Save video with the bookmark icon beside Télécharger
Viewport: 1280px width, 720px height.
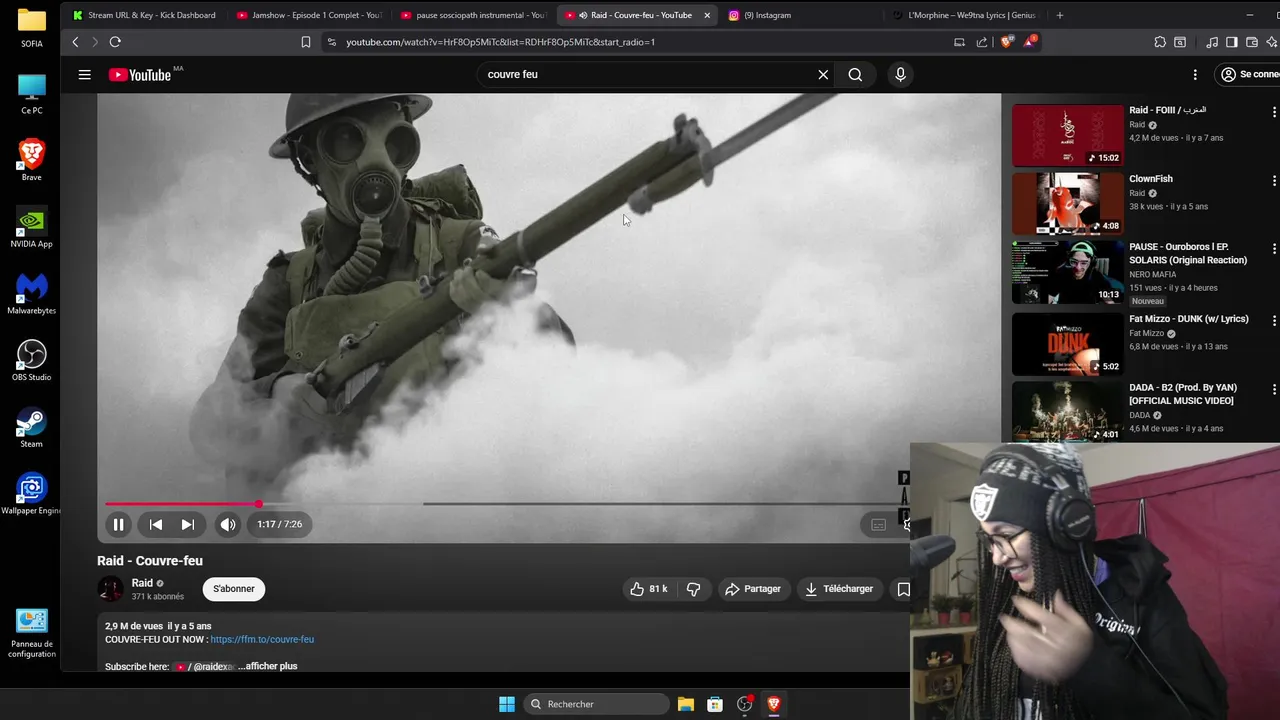coord(903,589)
